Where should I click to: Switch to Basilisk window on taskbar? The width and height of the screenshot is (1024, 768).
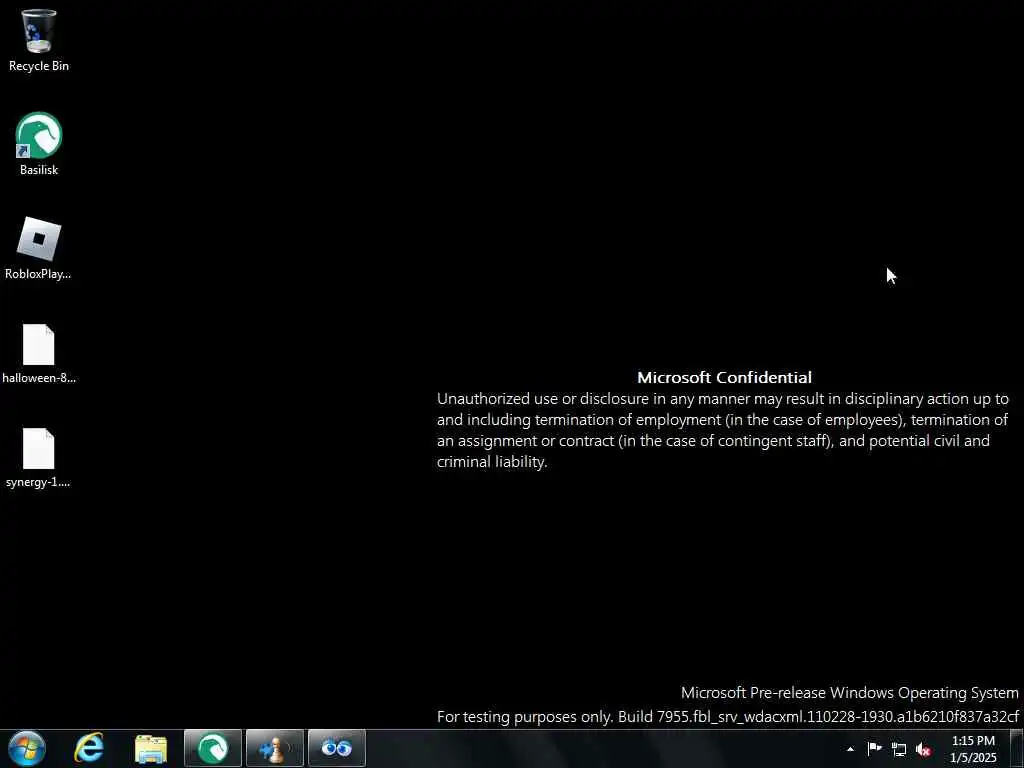click(213, 748)
